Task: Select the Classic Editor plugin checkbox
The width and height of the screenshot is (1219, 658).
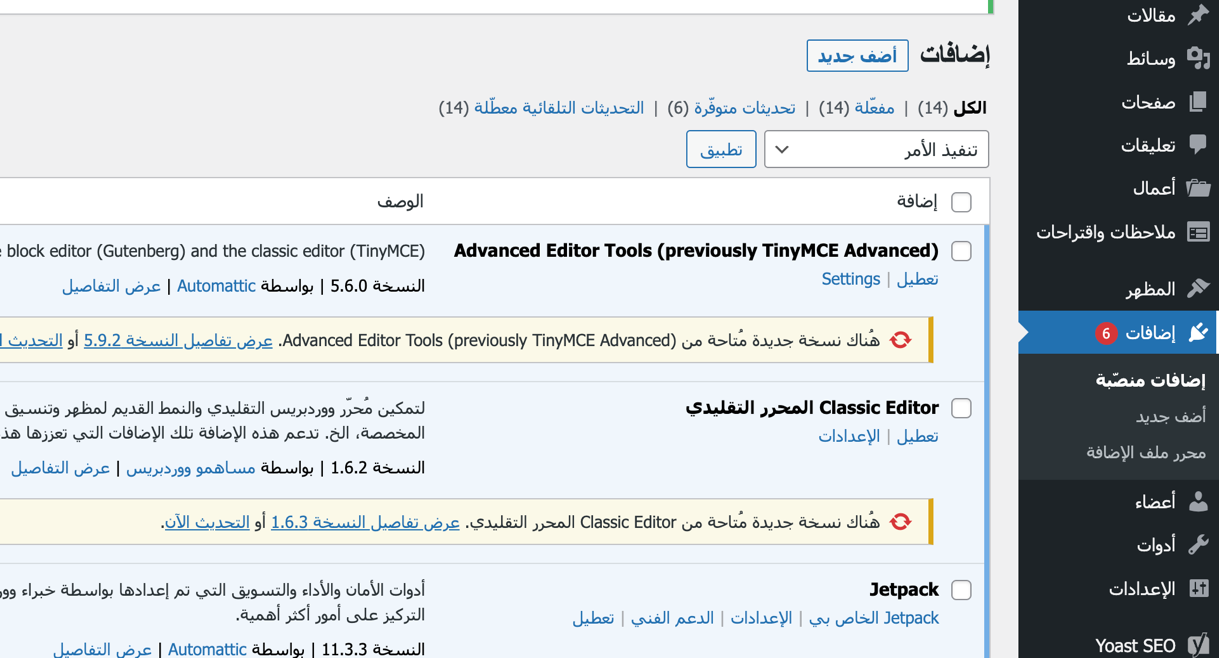Action: [961, 408]
